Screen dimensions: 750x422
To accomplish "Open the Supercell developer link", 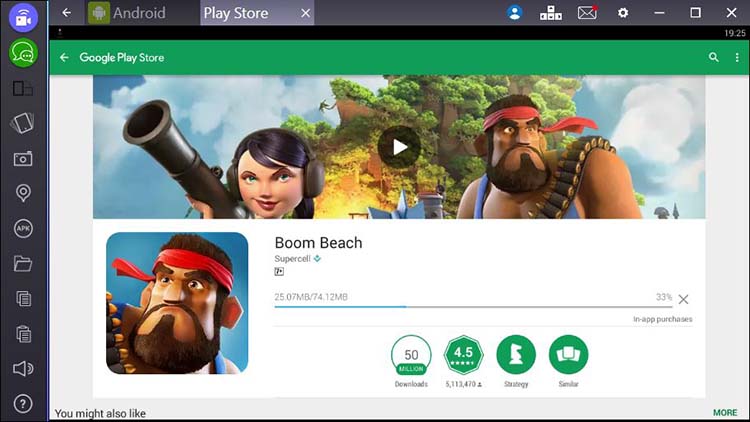I will coord(293,259).
